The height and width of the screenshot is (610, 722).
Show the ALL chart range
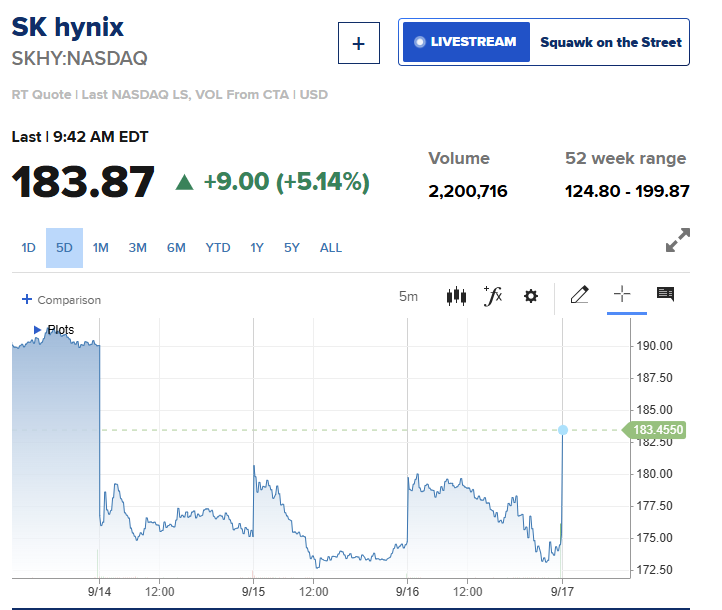(331, 248)
